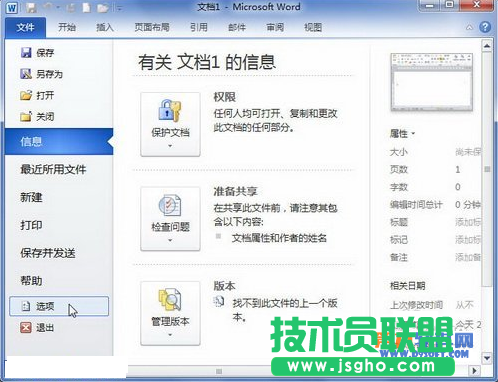Screen dimensions: 498x382
Task: Click the vertical scrollbar down arrow
Action: 487,358
